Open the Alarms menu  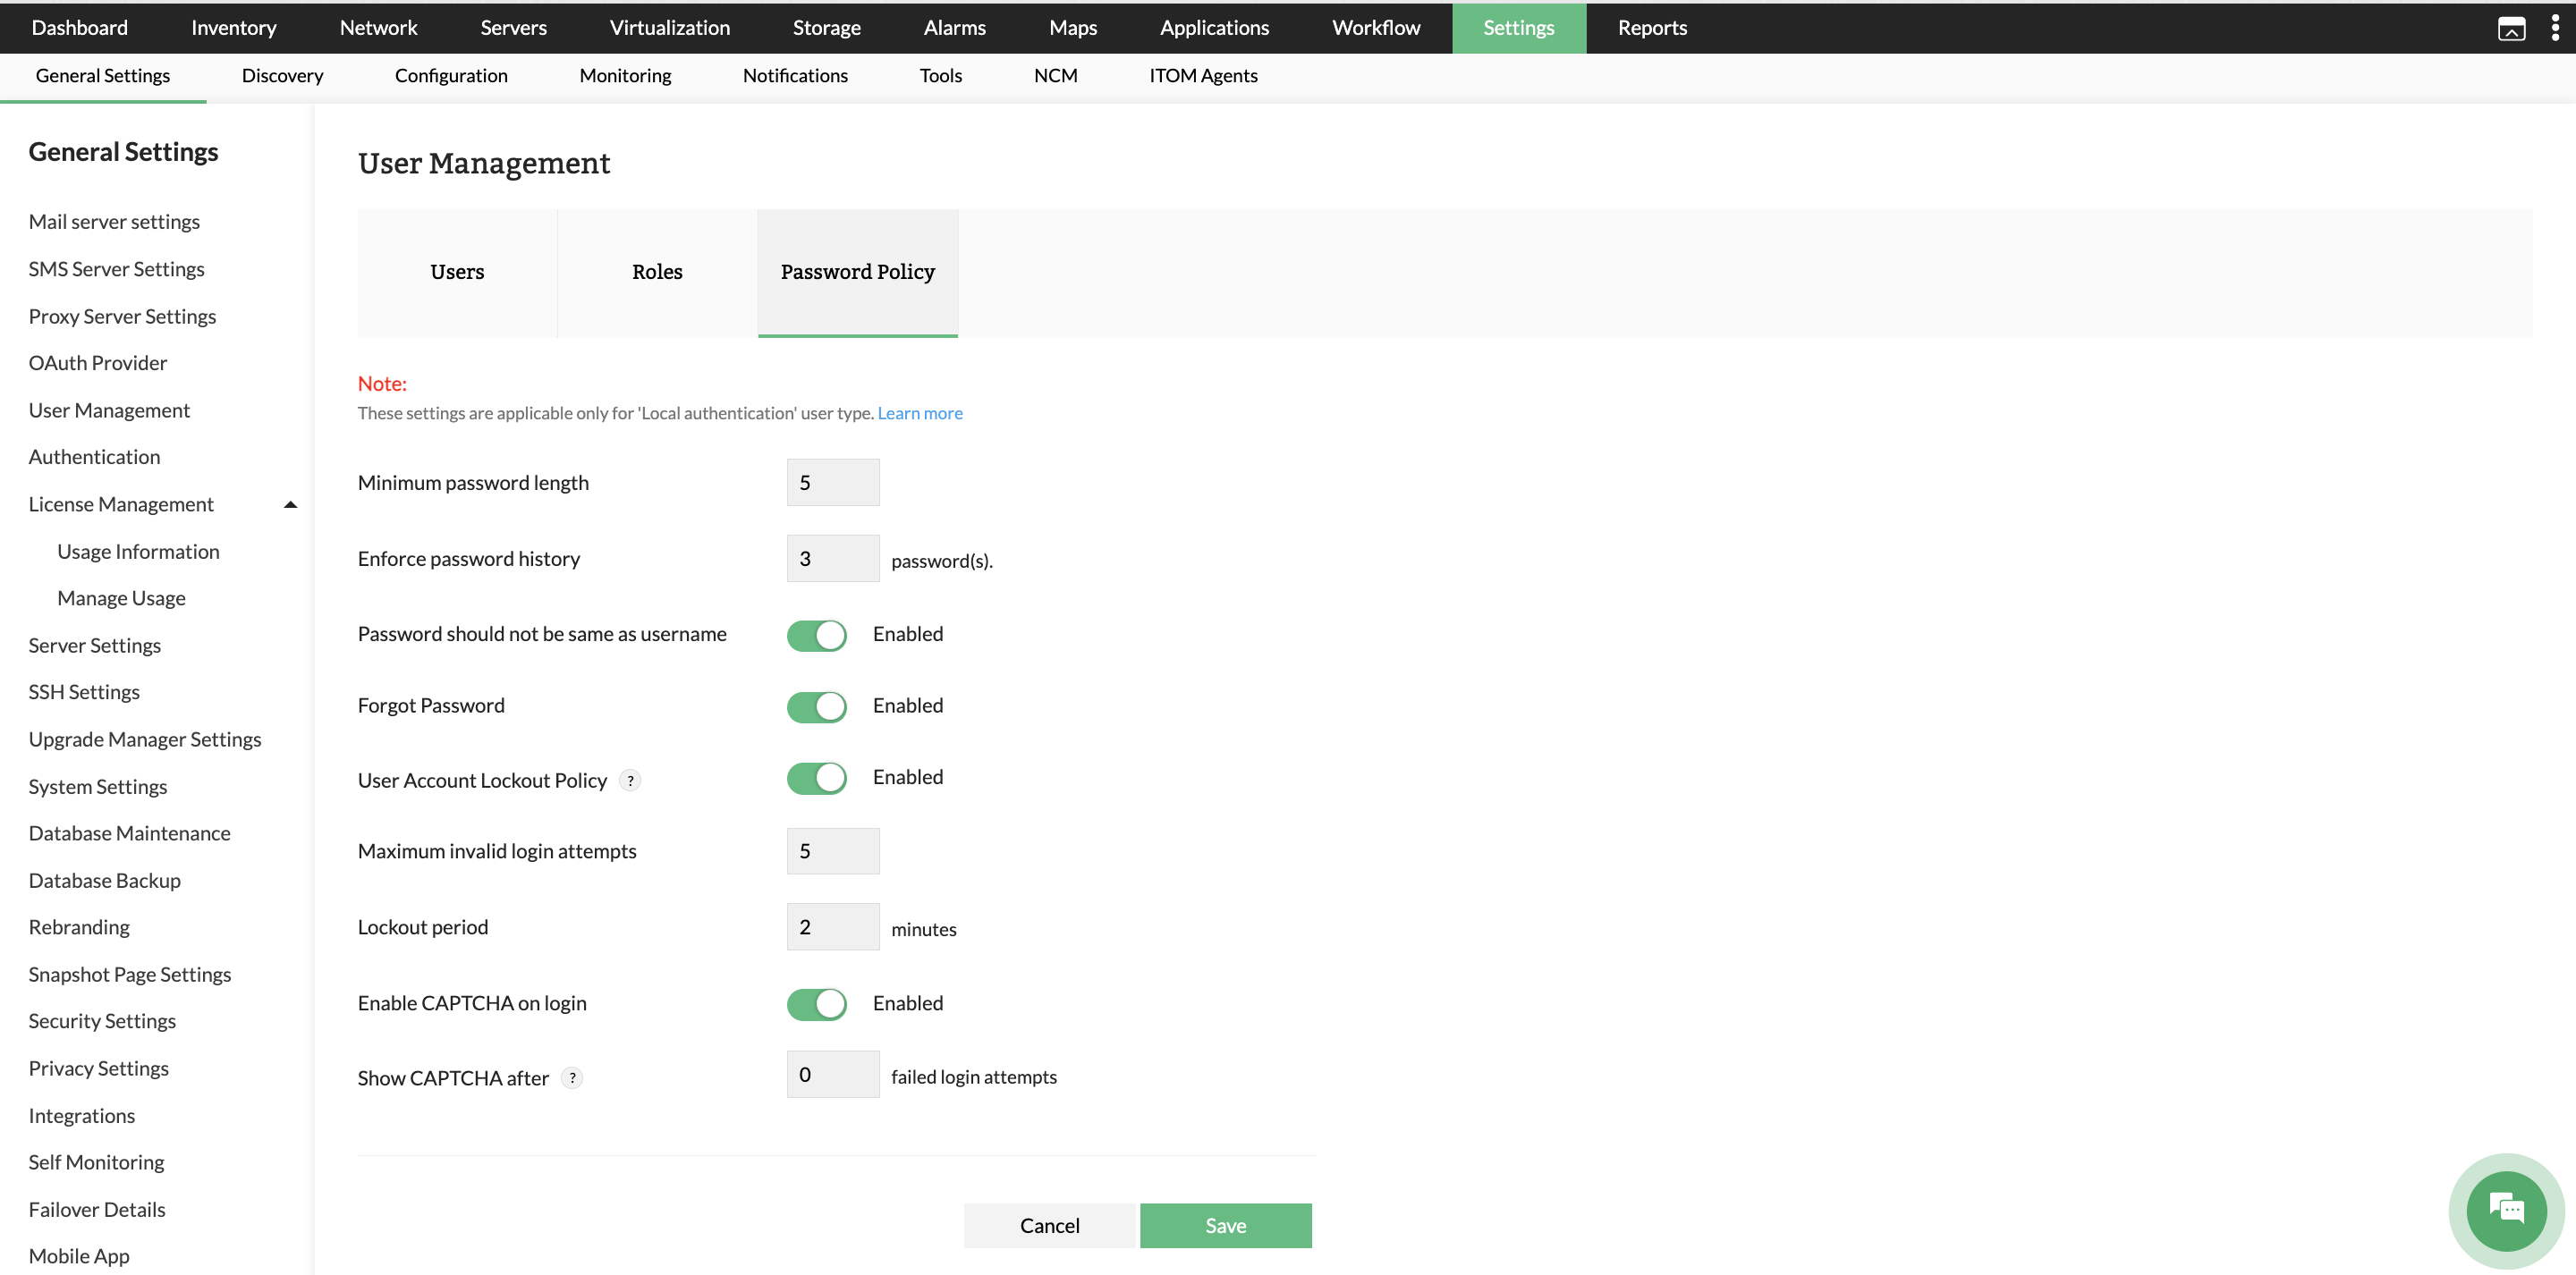point(954,28)
